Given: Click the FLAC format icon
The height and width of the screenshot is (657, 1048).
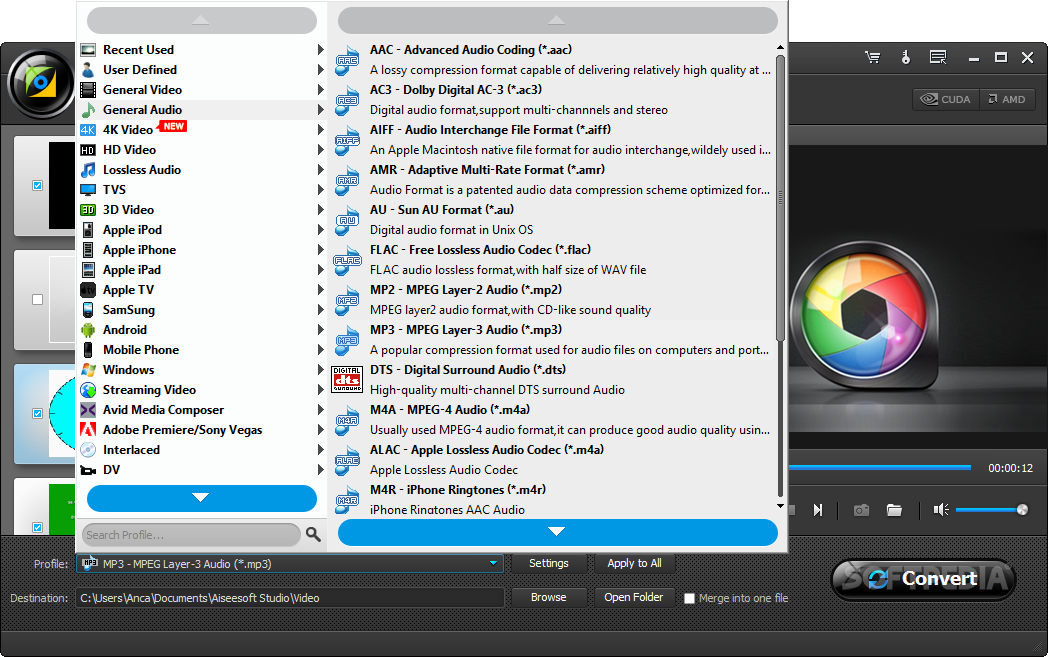Looking at the screenshot, I should pyautogui.click(x=347, y=261).
